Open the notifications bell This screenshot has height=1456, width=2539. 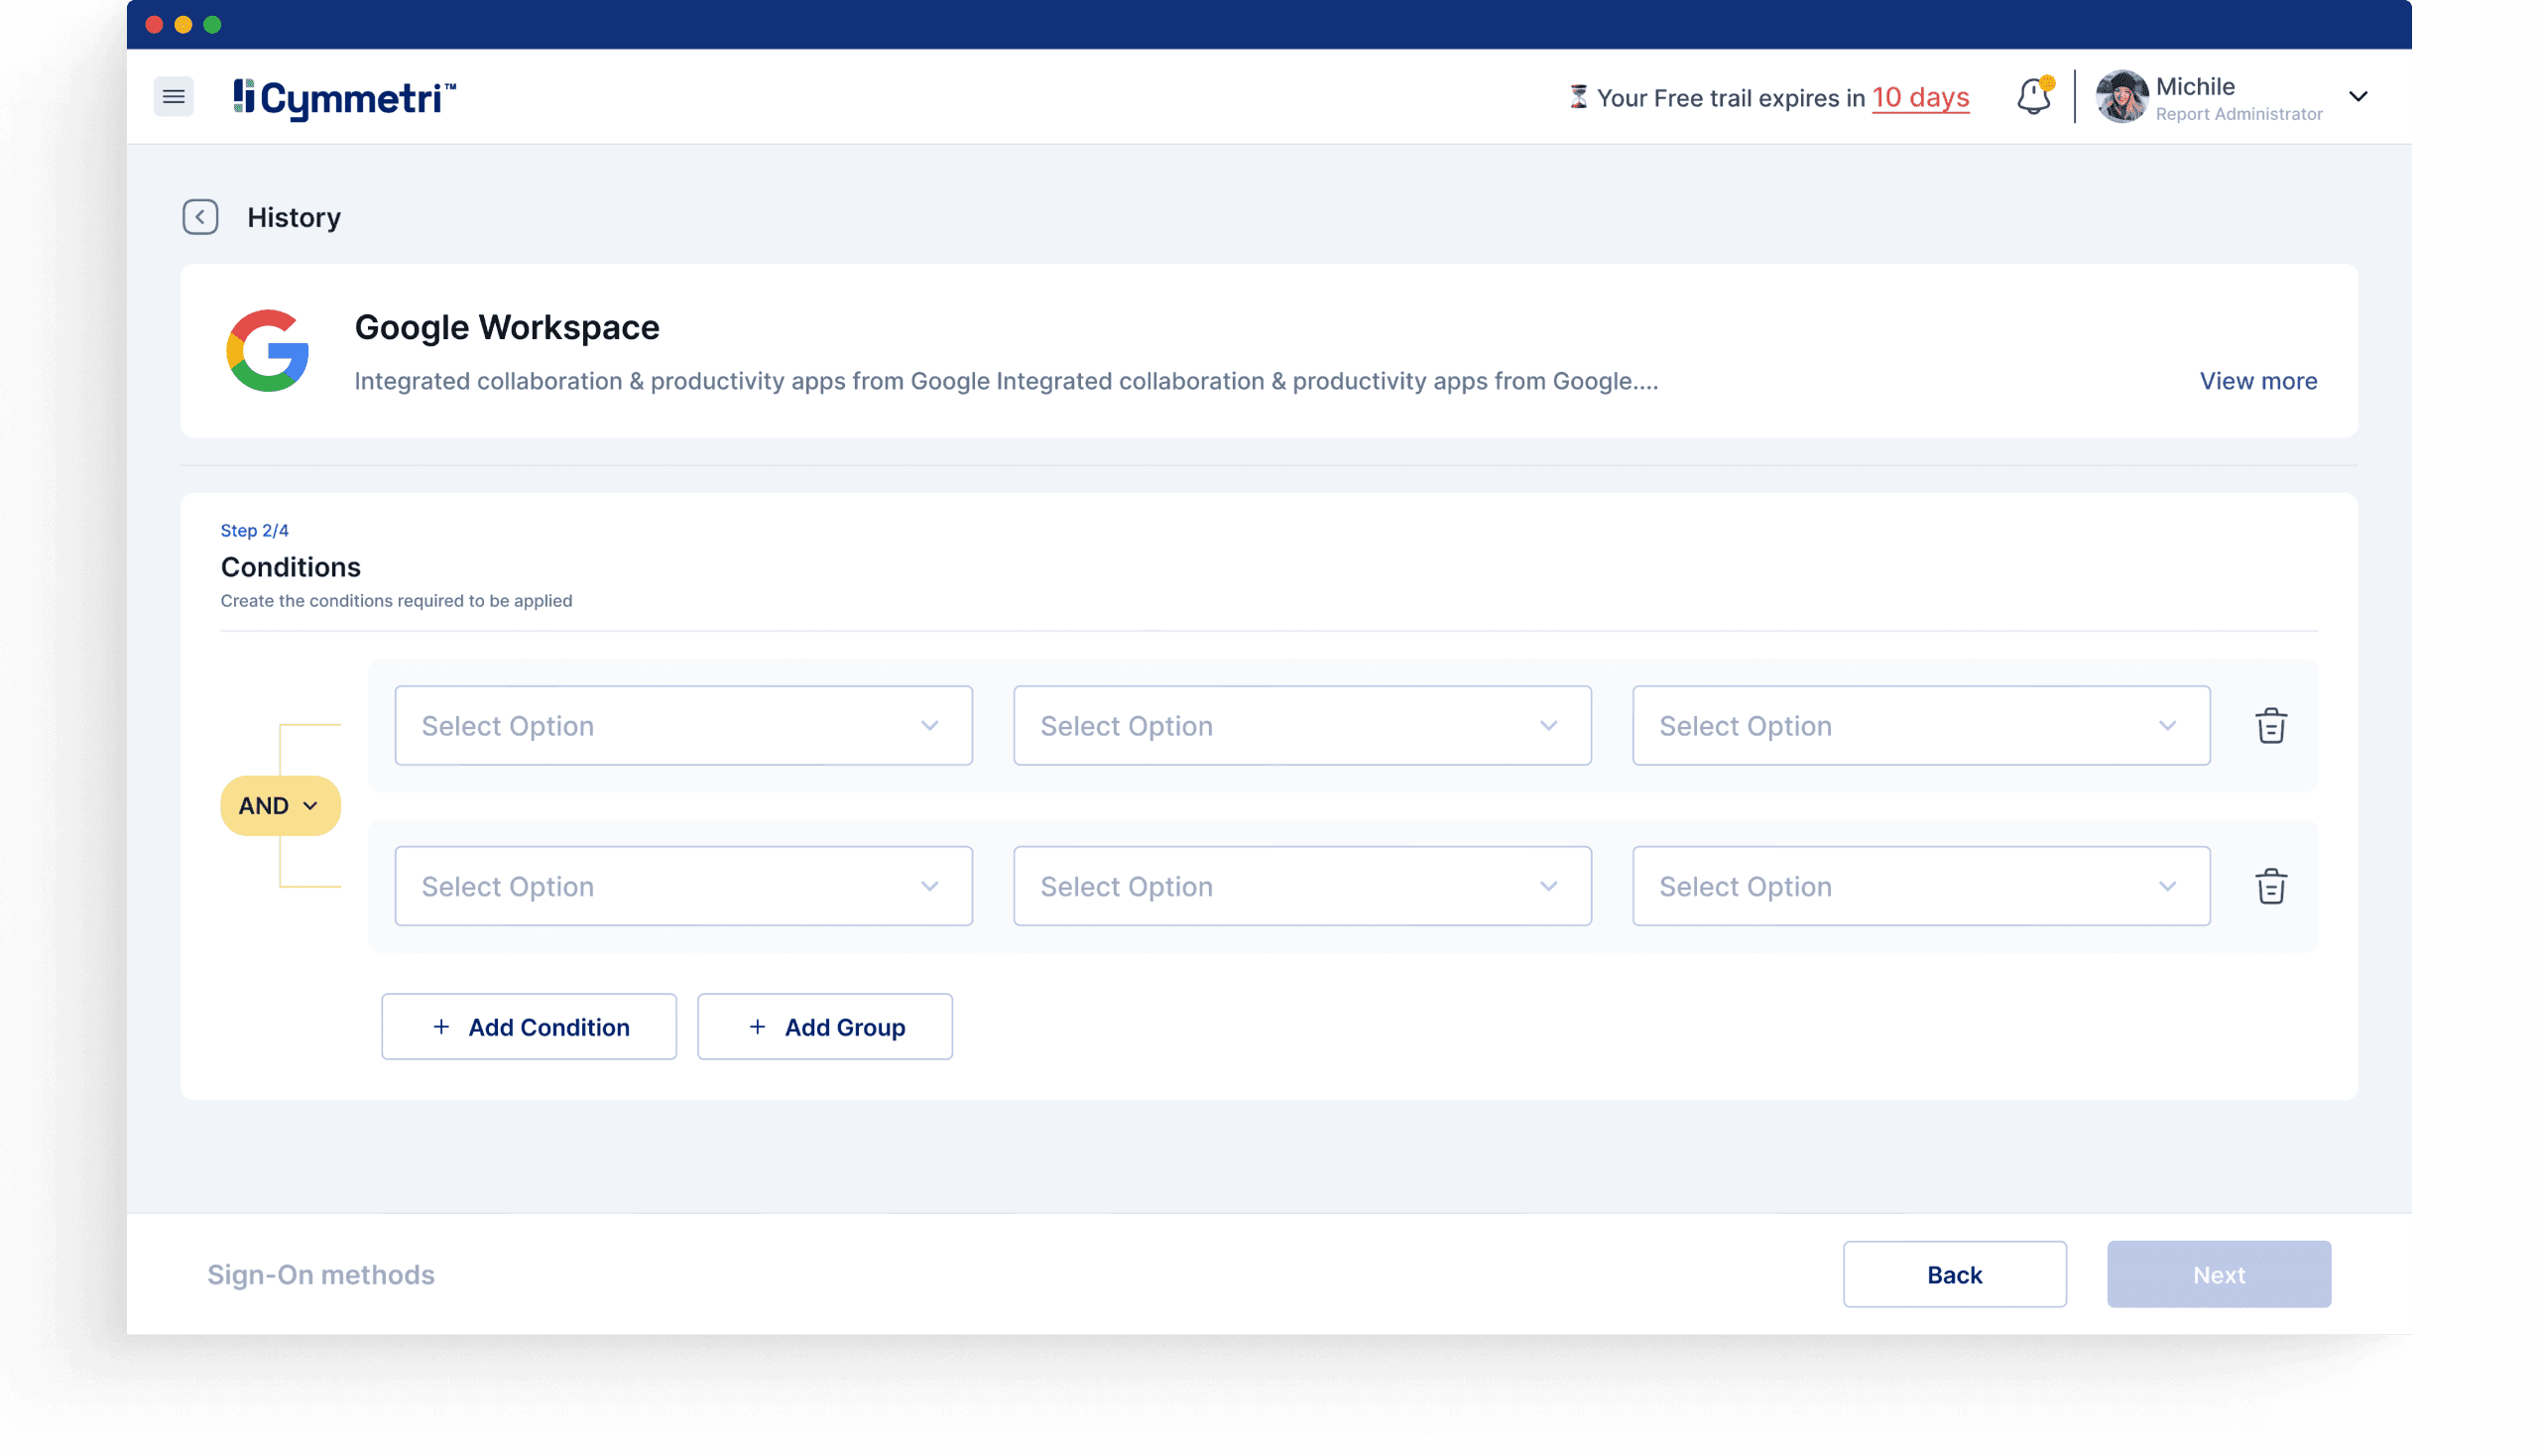pyautogui.click(x=2033, y=97)
